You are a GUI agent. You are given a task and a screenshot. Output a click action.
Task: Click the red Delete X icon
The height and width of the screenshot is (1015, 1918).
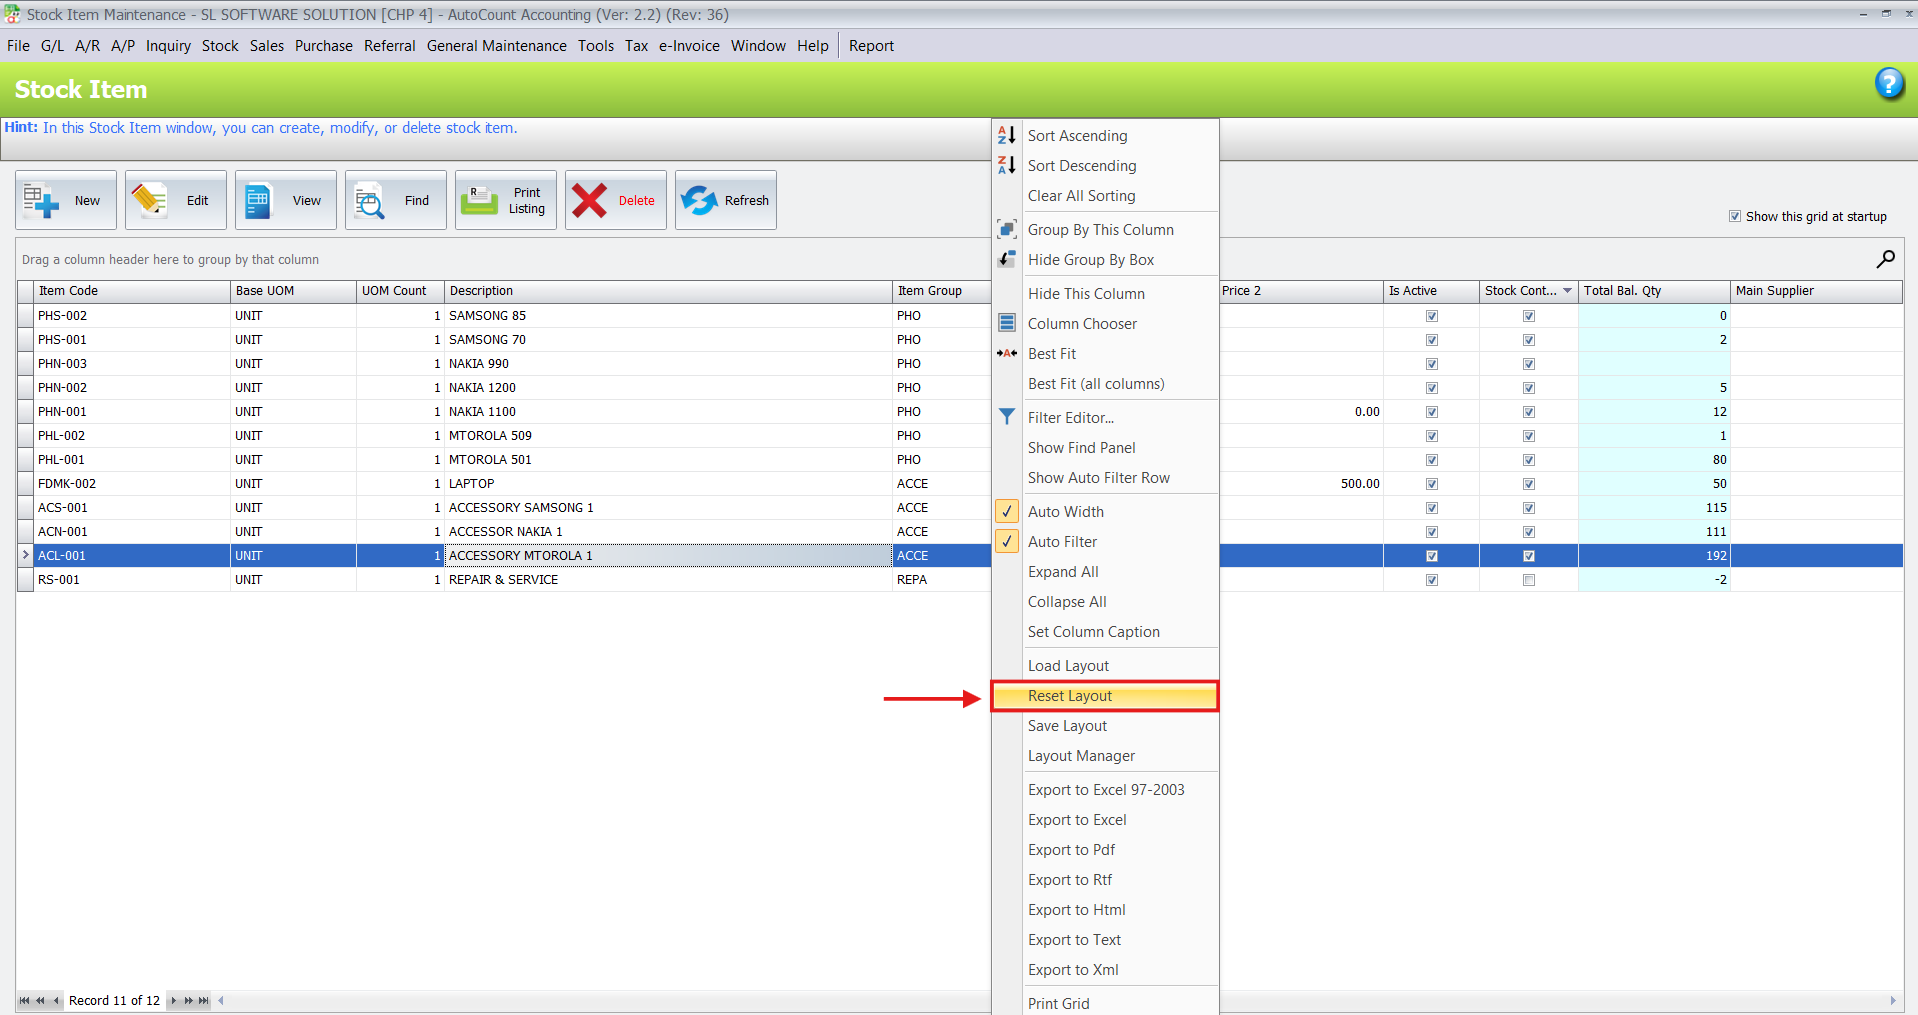589,201
